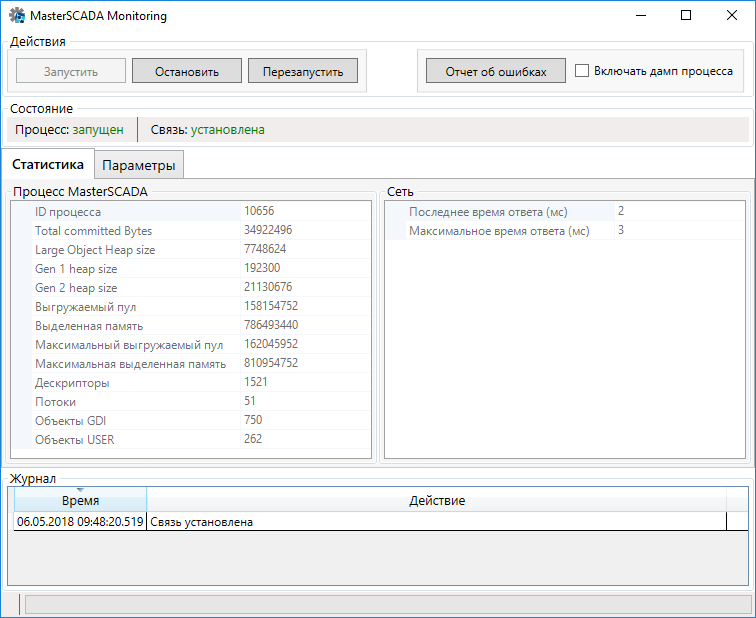Select the last response time value 2
The image size is (756, 618).
(x=621, y=211)
